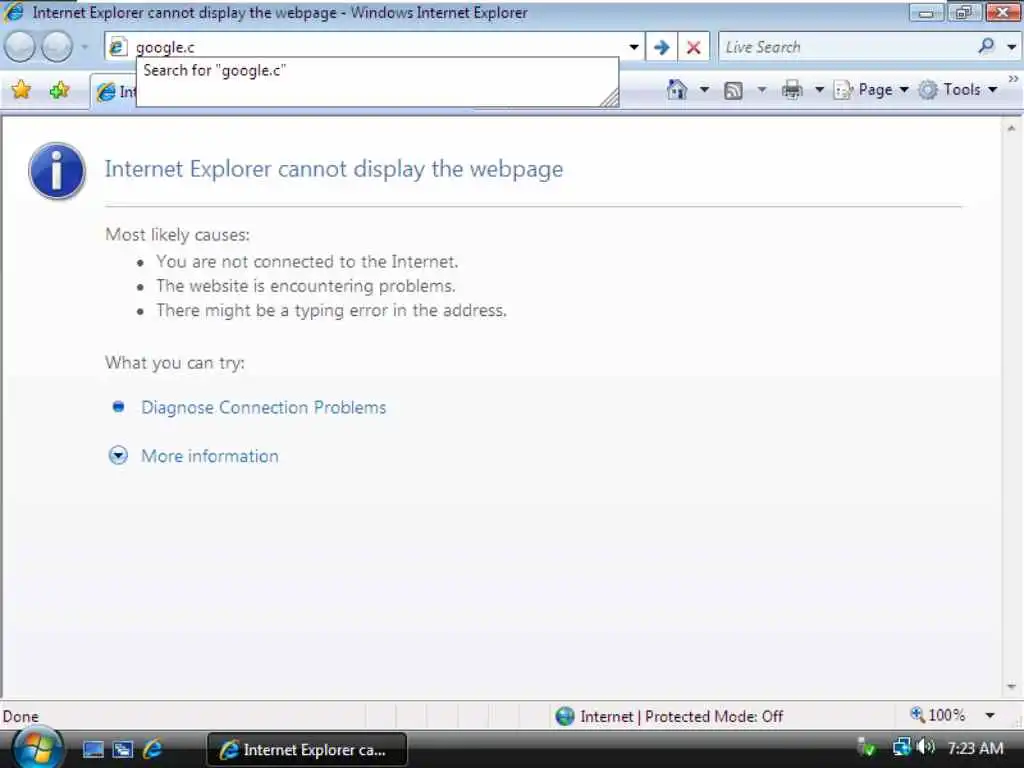Open the recent pages dropdown arrow
The image size is (1024, 768).
[x=84, y=47]
